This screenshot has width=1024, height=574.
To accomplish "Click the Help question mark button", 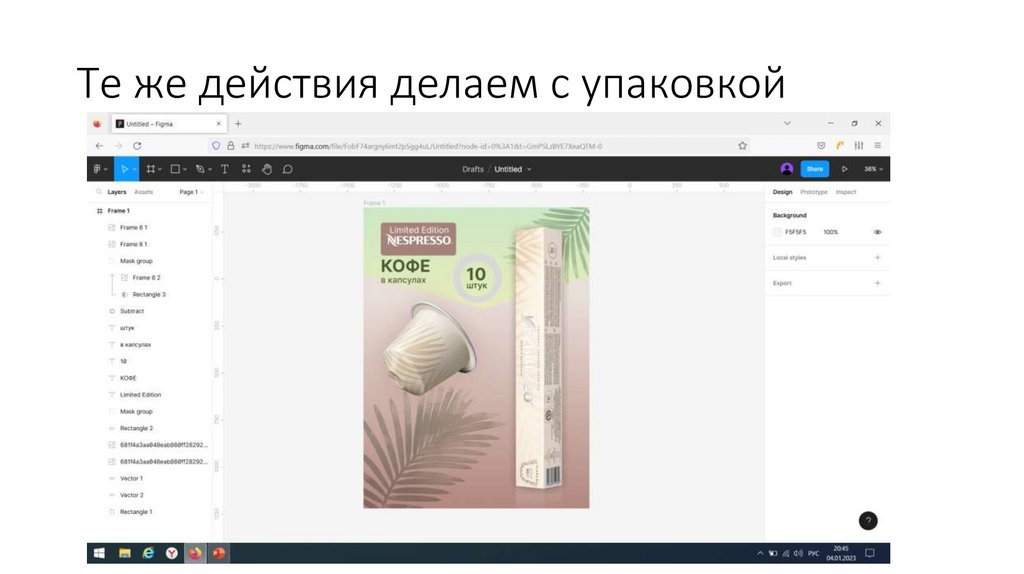I will pyautogui.click(x=868, y=520).
